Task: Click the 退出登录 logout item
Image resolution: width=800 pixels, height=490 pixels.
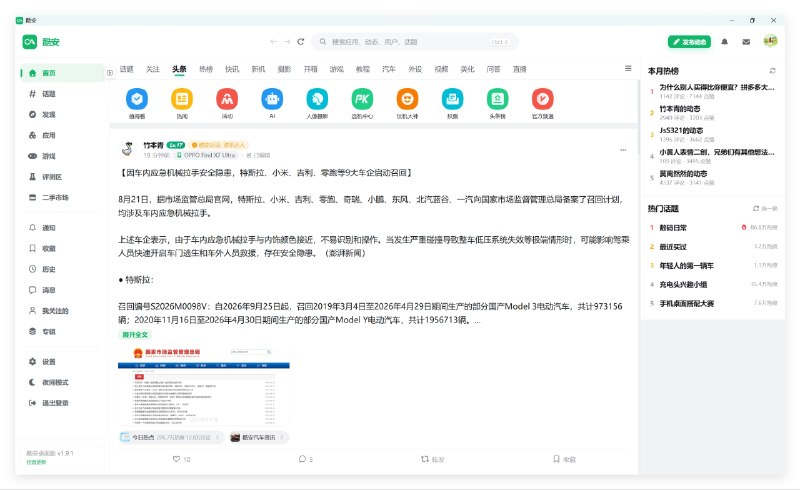Action: point(61,403)
